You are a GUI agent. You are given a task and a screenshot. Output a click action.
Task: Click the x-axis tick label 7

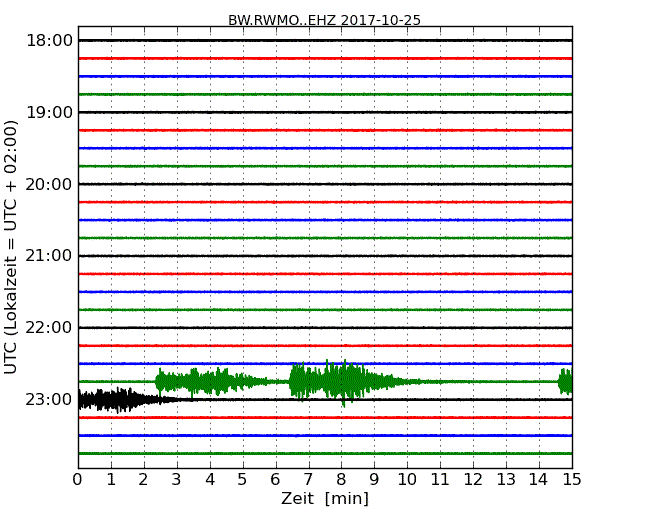(309, 479)
